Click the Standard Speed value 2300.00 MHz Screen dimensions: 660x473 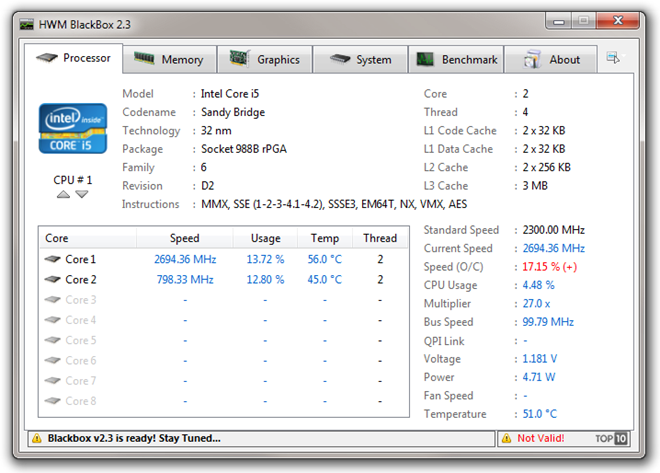(554, 230)
